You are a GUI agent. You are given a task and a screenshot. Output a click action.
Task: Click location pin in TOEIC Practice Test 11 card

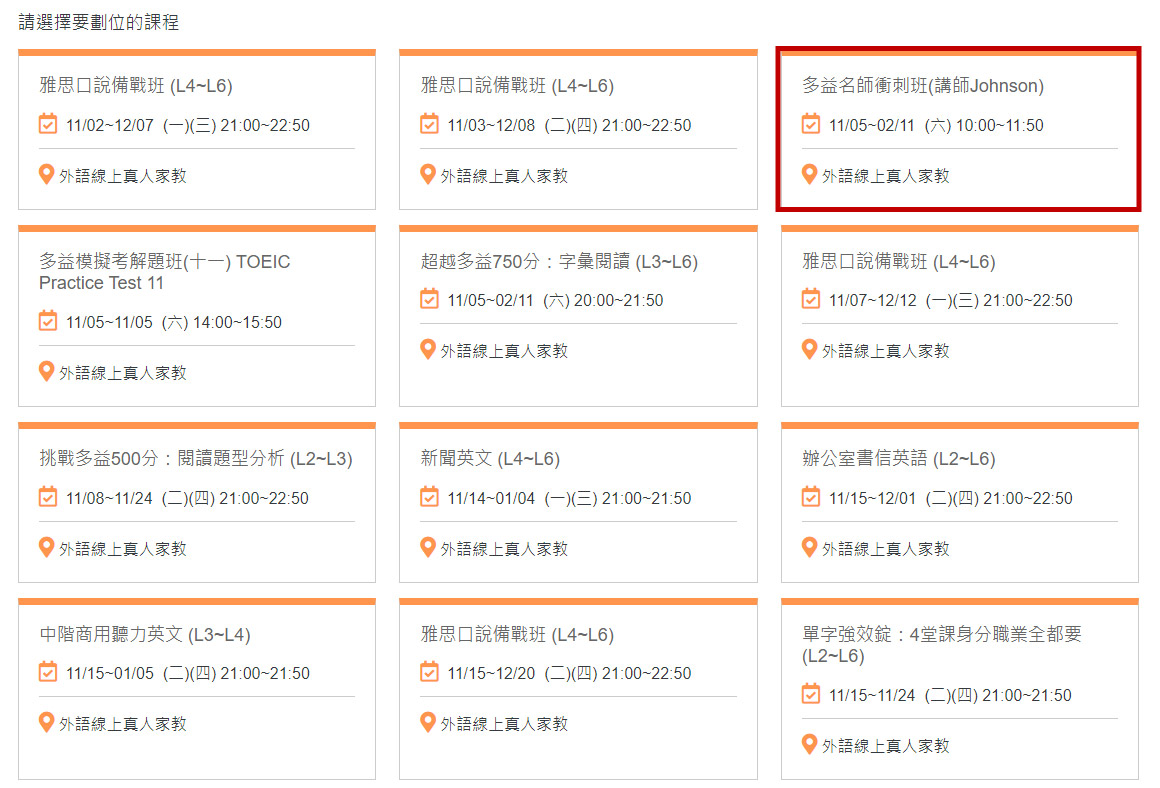pos(46,371)
